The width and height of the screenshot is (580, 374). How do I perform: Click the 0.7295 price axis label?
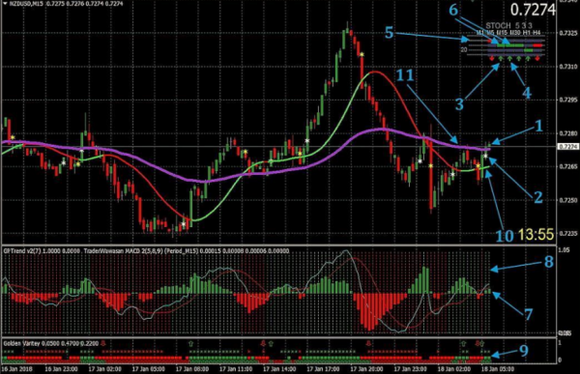(568, 100)
